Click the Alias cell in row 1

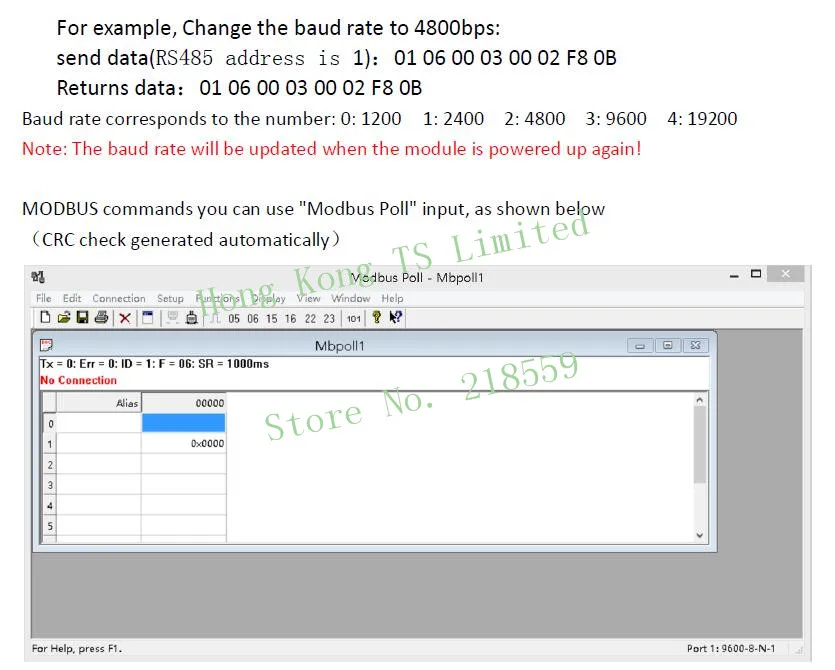coord(99,443)
